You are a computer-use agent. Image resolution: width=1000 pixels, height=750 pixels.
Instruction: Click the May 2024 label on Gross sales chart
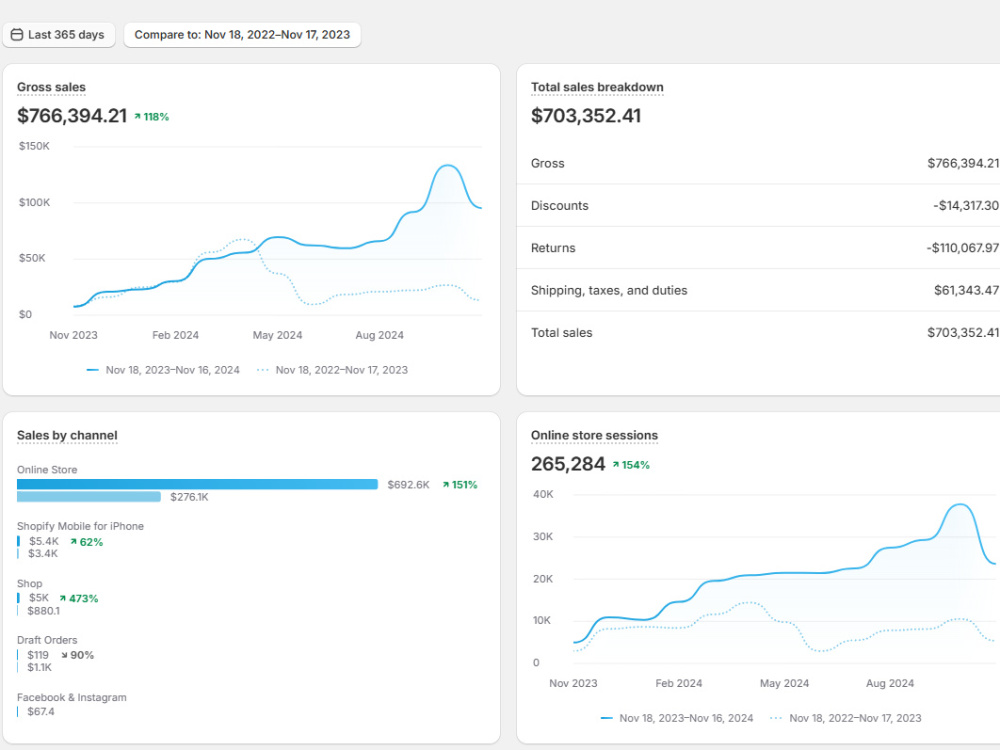click(x=277, y=335)
